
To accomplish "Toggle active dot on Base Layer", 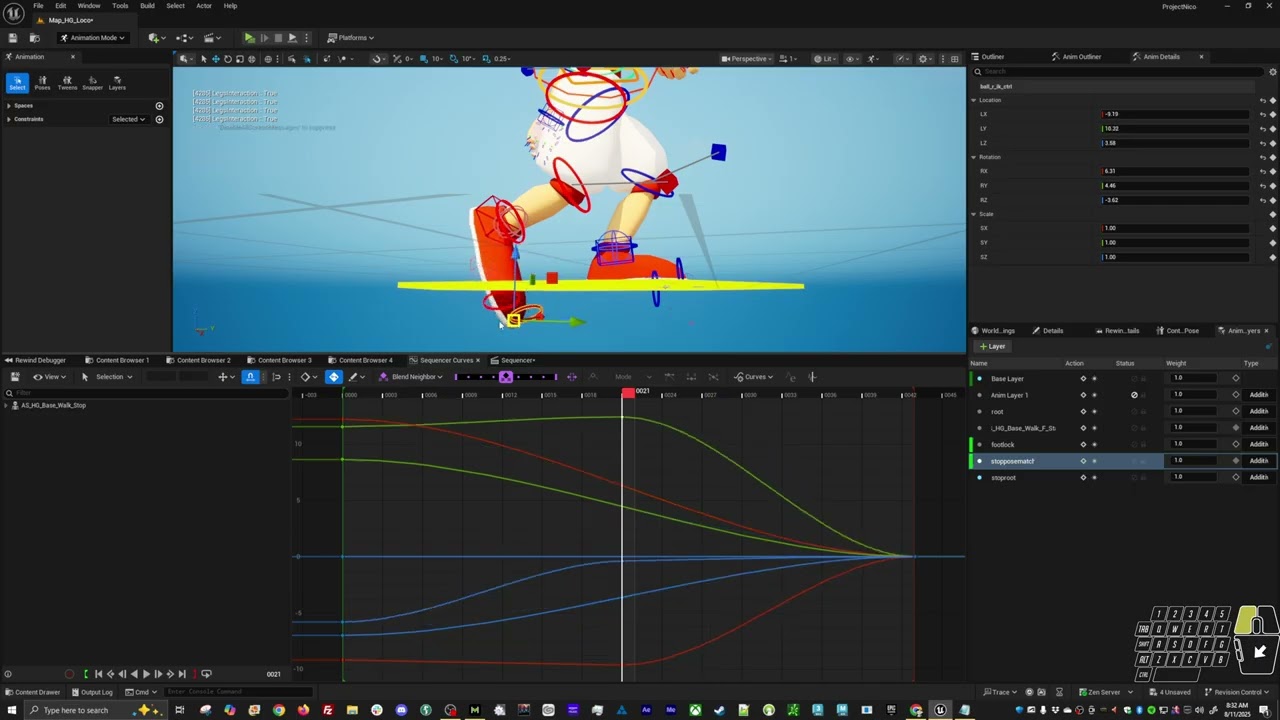I will click(x=979, y=379).
